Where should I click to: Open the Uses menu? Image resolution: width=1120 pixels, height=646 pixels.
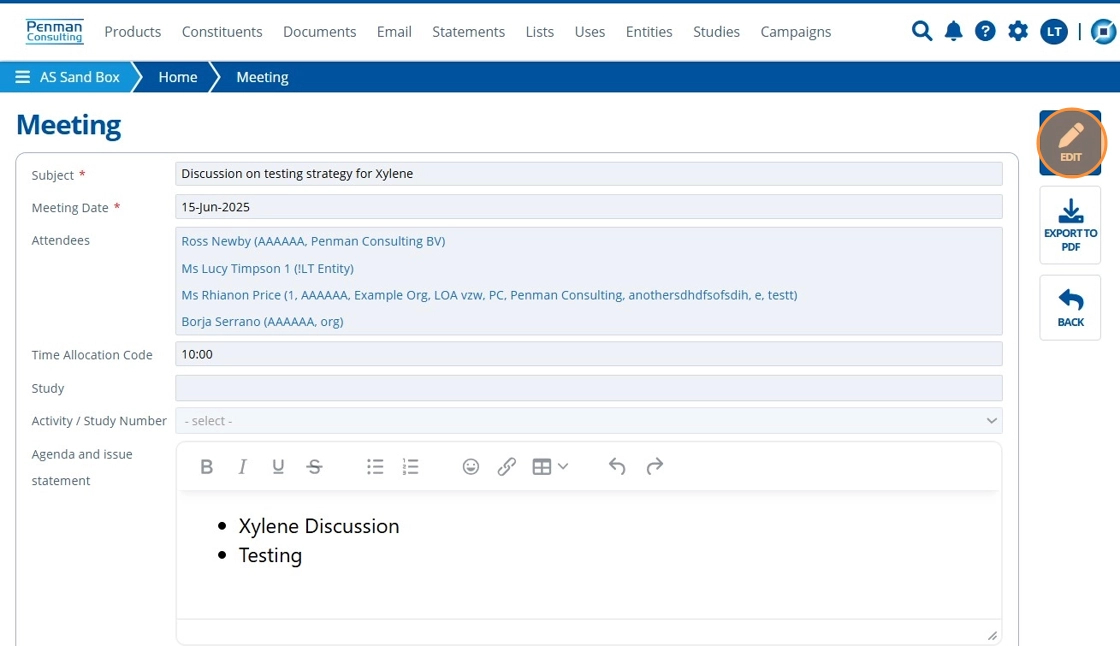(x=590, y=31)
